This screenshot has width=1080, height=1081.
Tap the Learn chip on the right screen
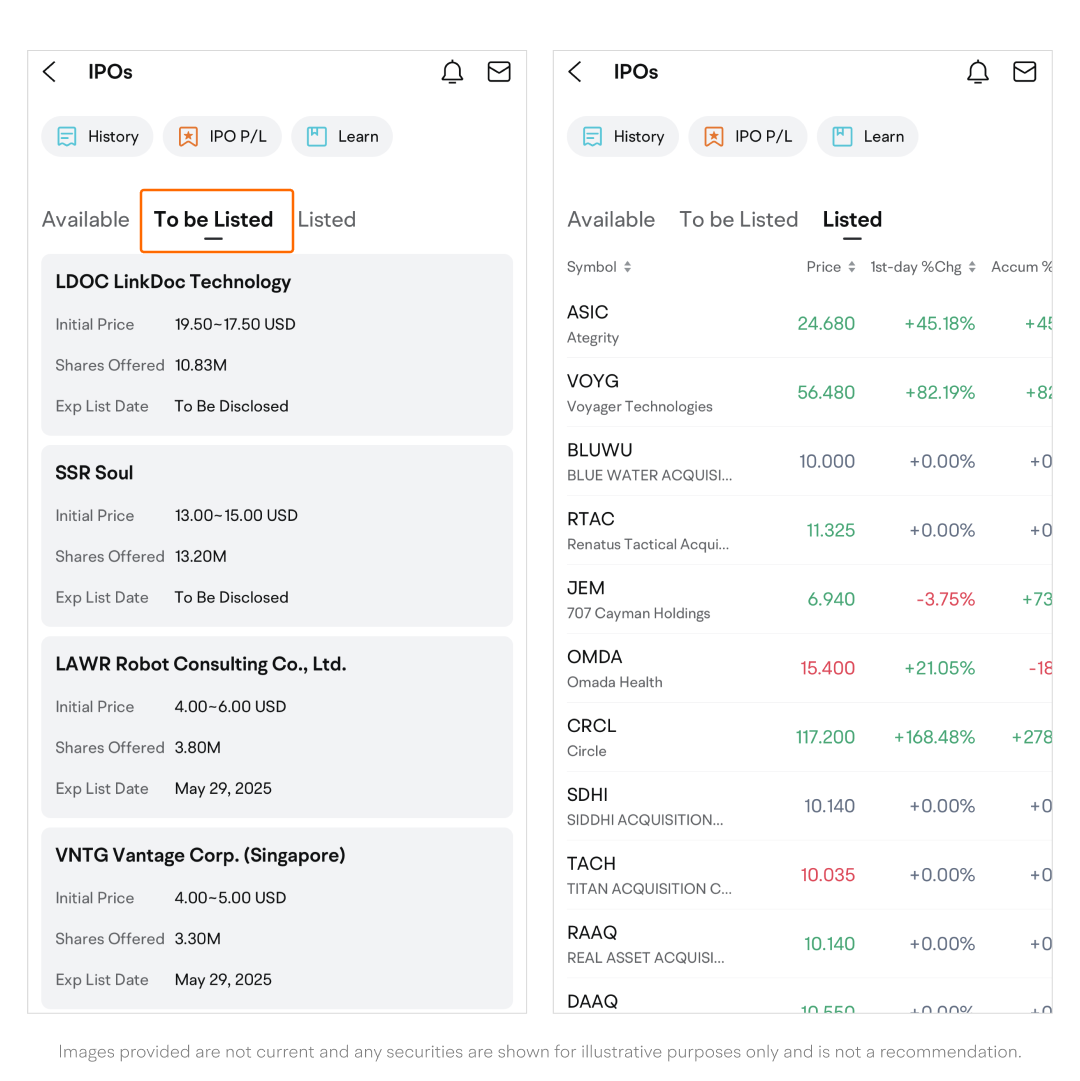coord(867,137)
